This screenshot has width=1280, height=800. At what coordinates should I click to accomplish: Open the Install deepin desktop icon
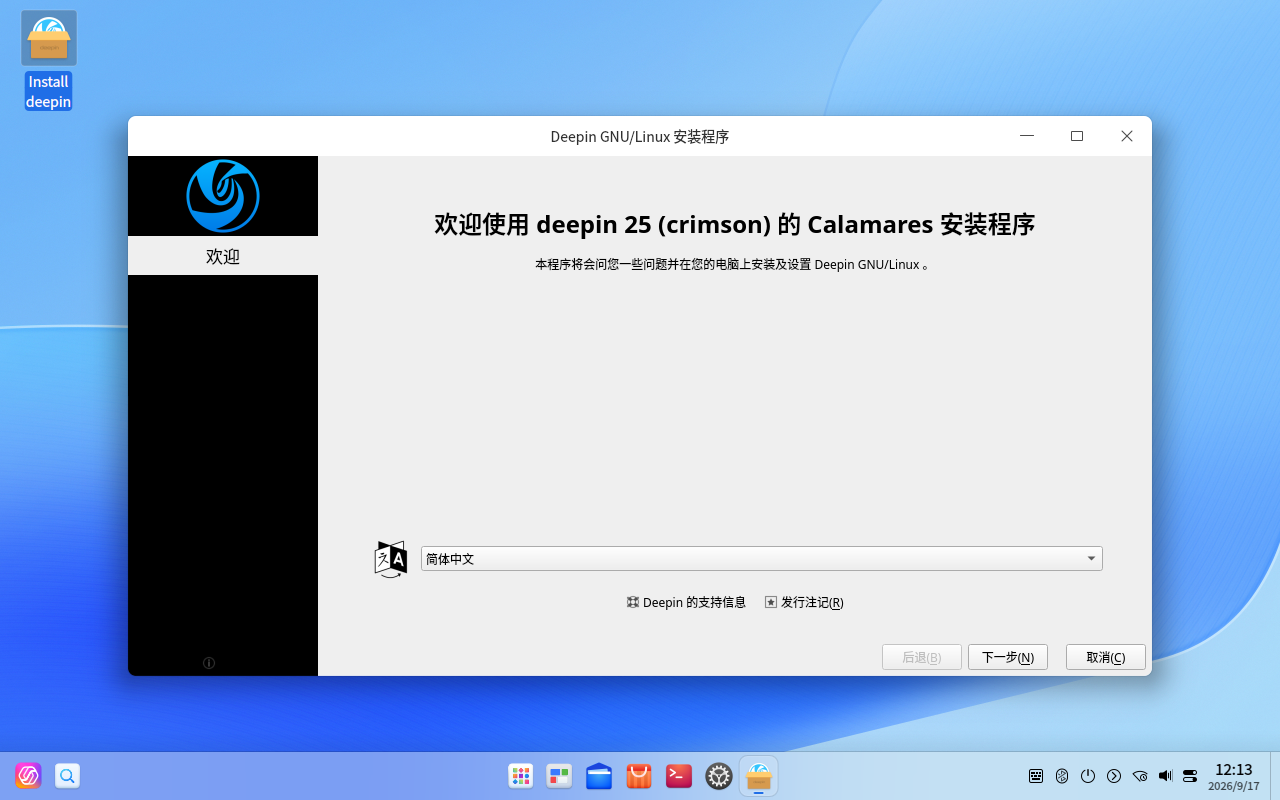pyautogui.click(x=49, y=60)
